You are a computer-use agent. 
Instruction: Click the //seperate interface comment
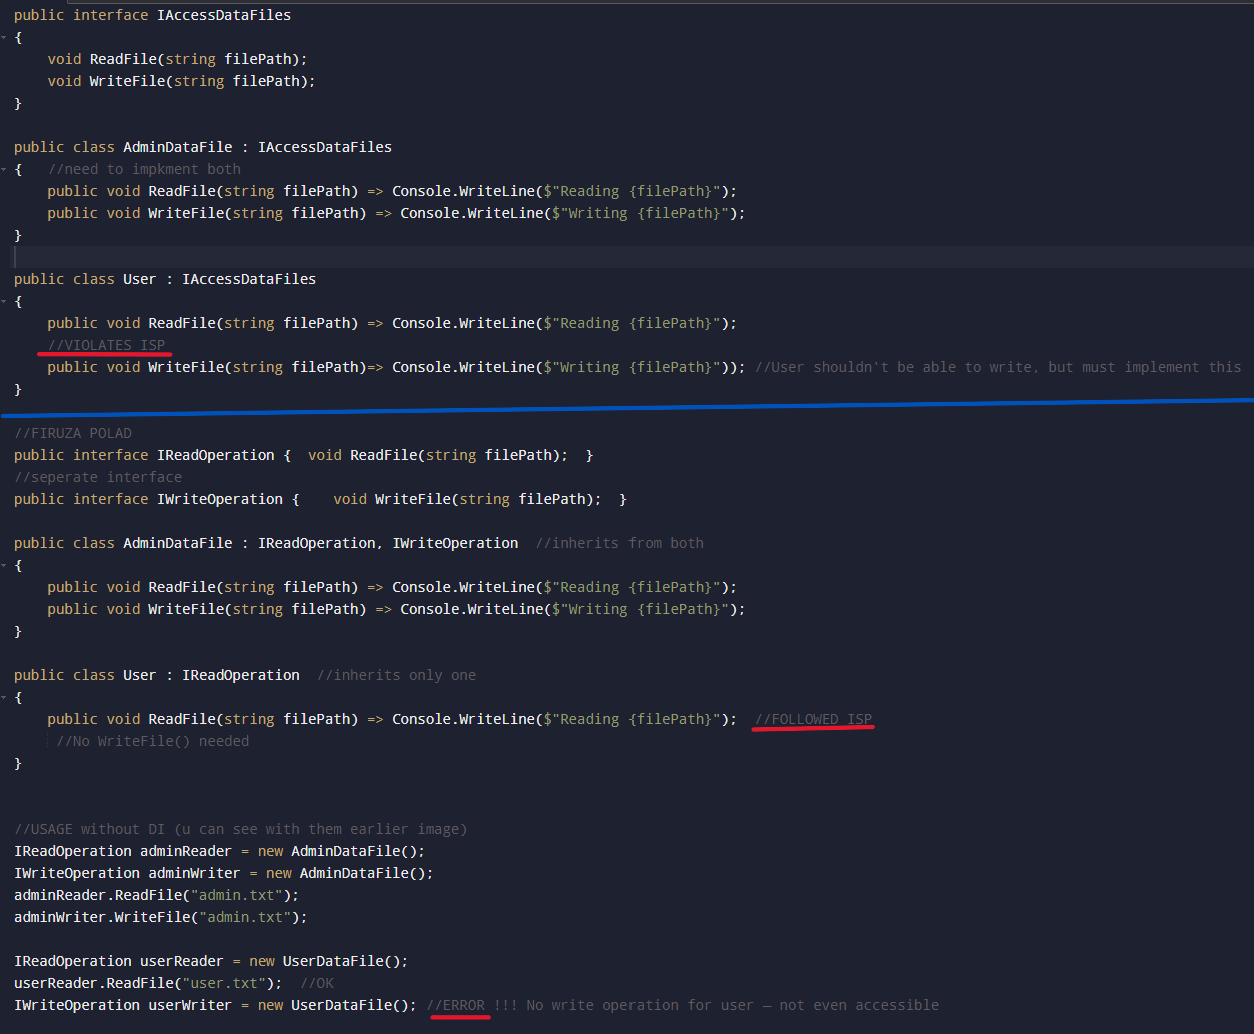click(x=98, y=477)
